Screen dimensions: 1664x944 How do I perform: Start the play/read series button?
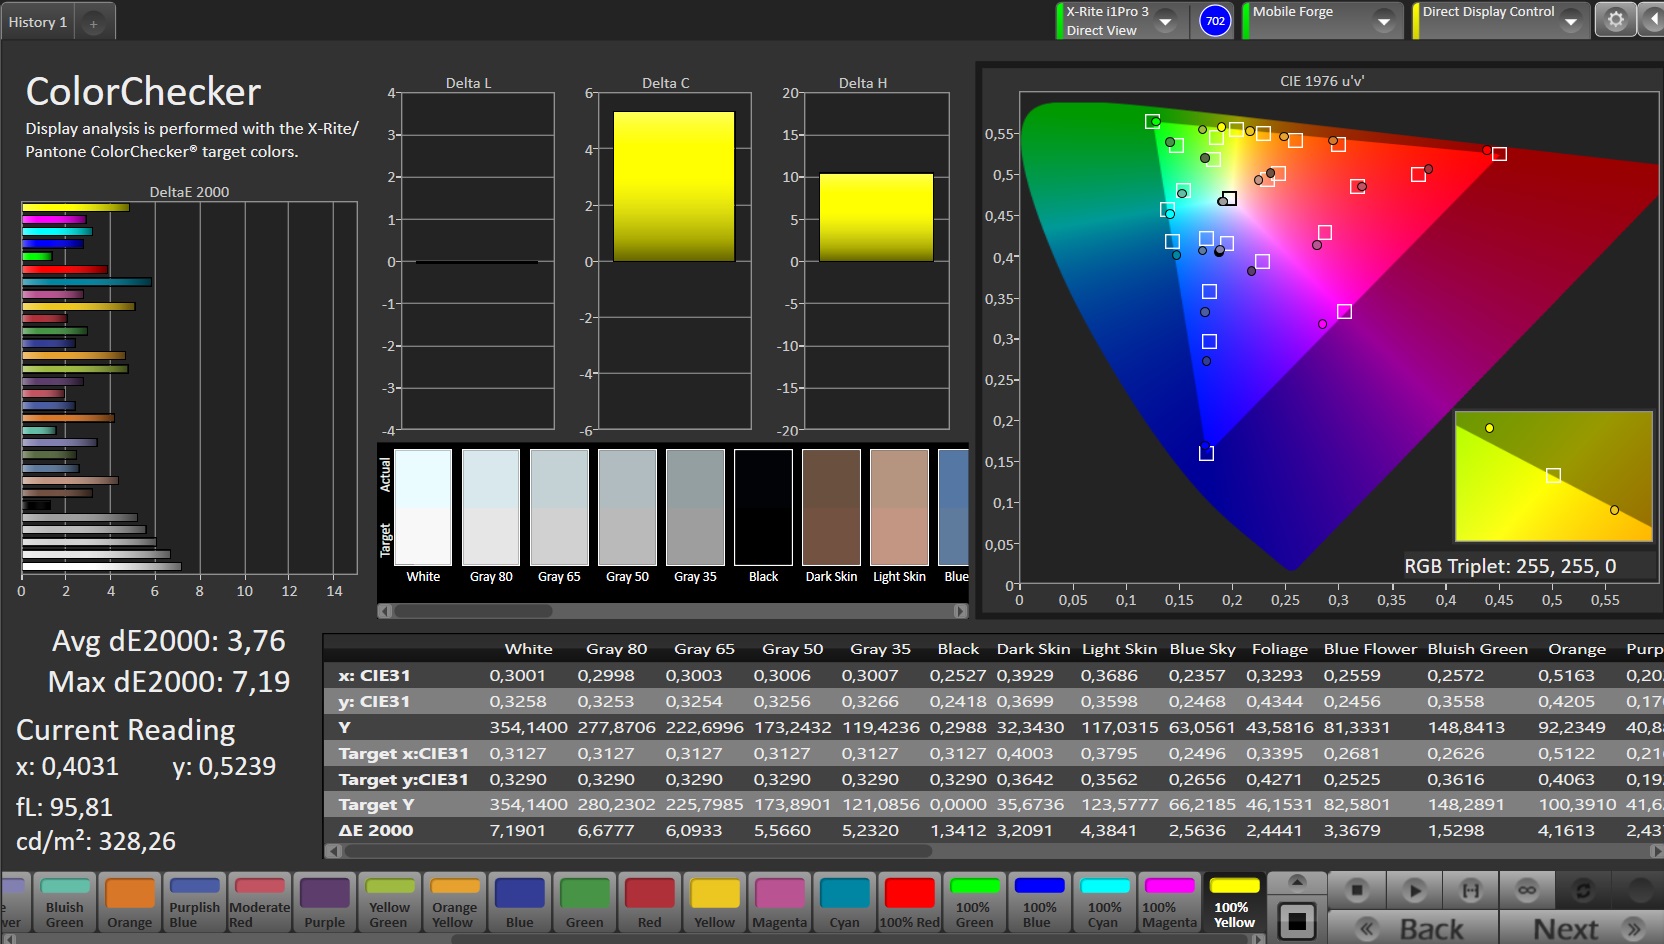[x=1414, y=889]
